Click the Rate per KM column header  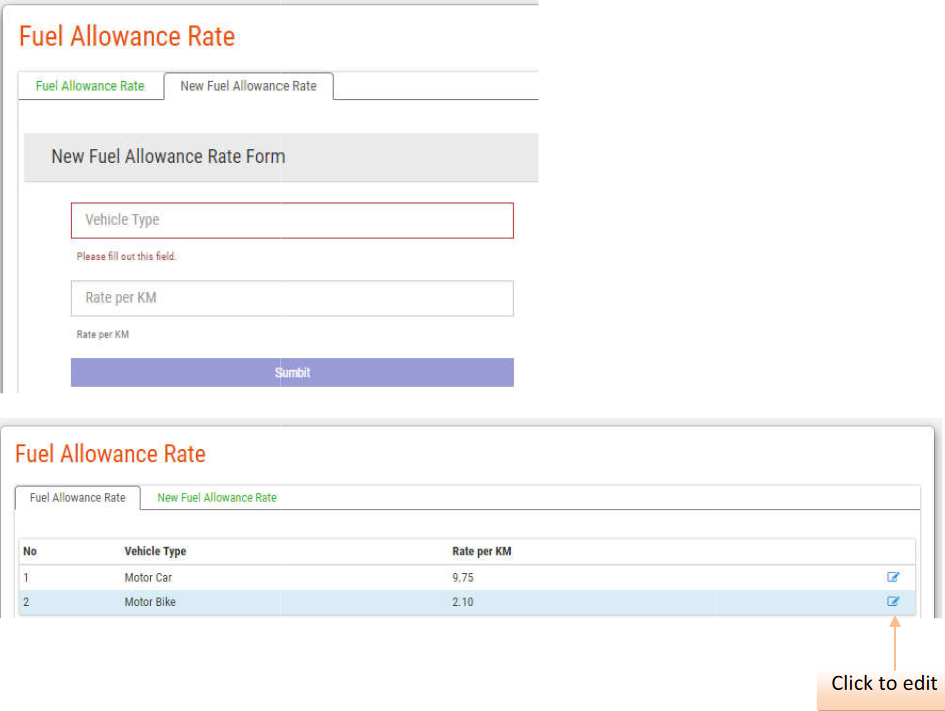482,551
